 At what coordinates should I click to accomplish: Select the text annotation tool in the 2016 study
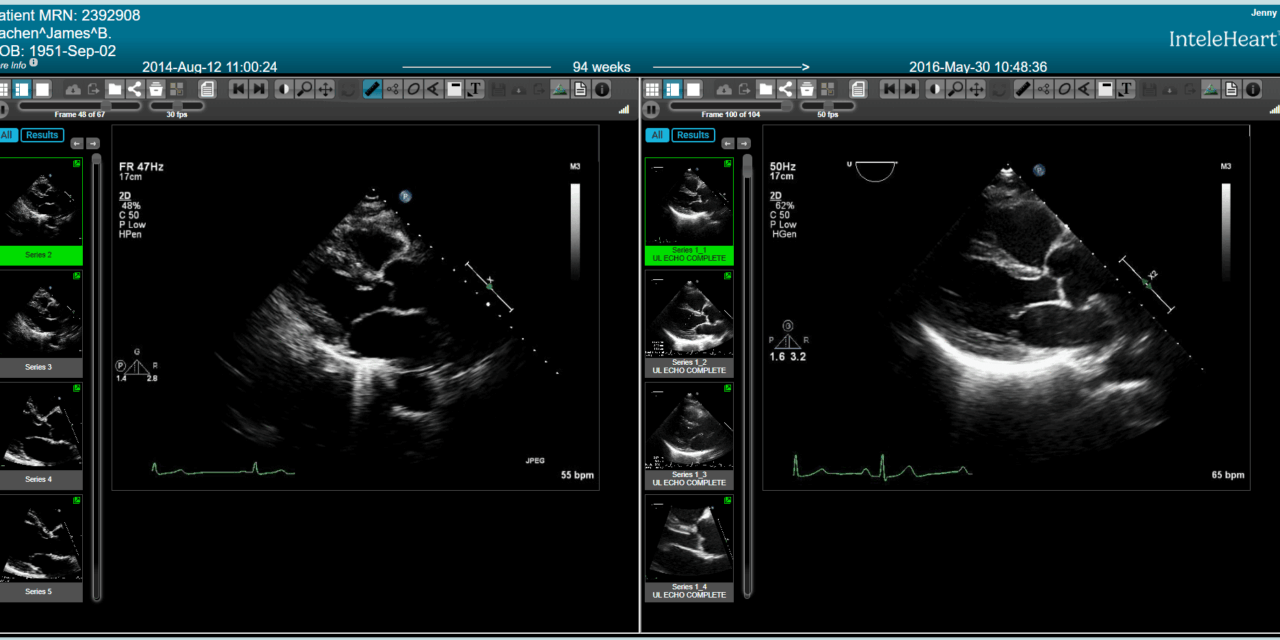coord(1126,89)
